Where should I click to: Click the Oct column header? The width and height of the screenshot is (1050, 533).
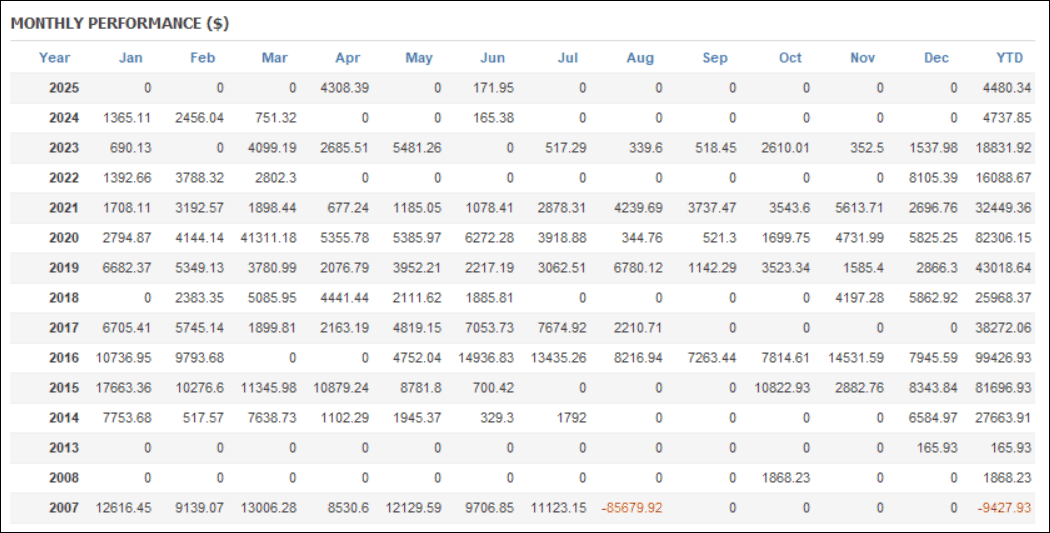tap(790, 58)
